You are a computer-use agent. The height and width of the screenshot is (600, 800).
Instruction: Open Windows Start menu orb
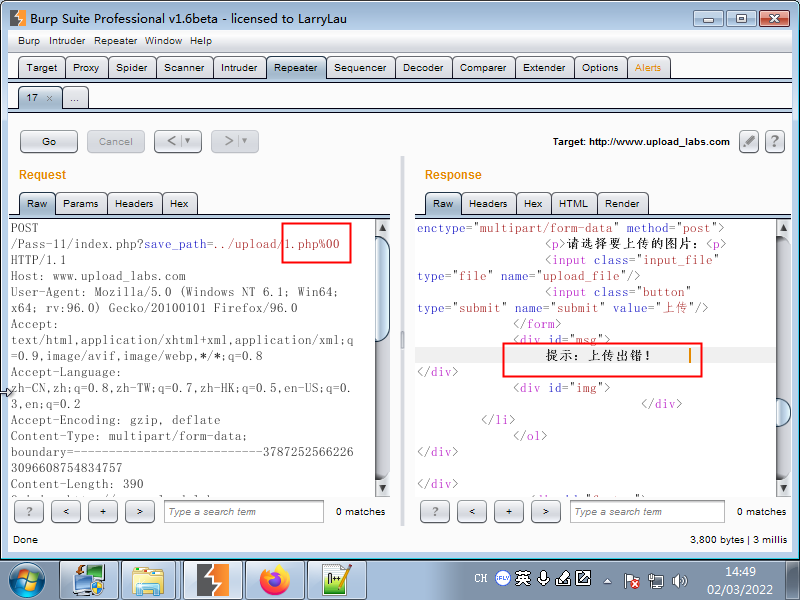coord(27,581)
